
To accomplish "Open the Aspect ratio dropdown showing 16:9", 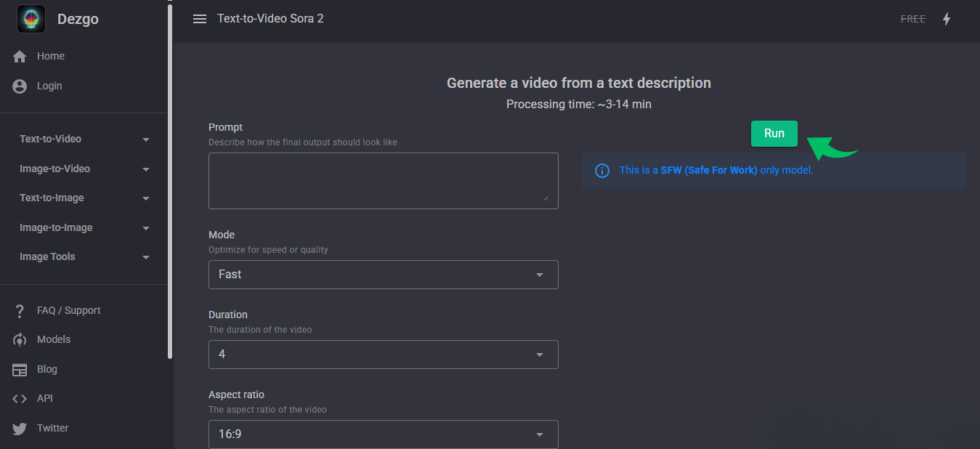I will tap(383, 434).
